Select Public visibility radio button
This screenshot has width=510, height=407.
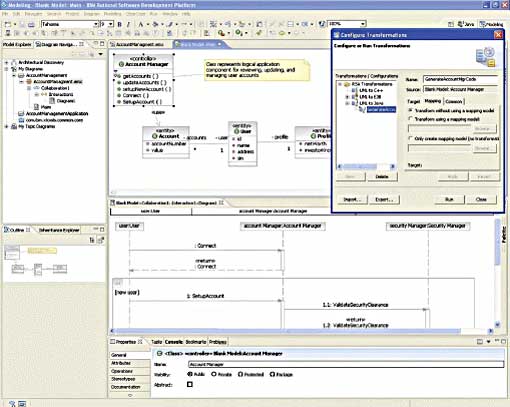190,374
